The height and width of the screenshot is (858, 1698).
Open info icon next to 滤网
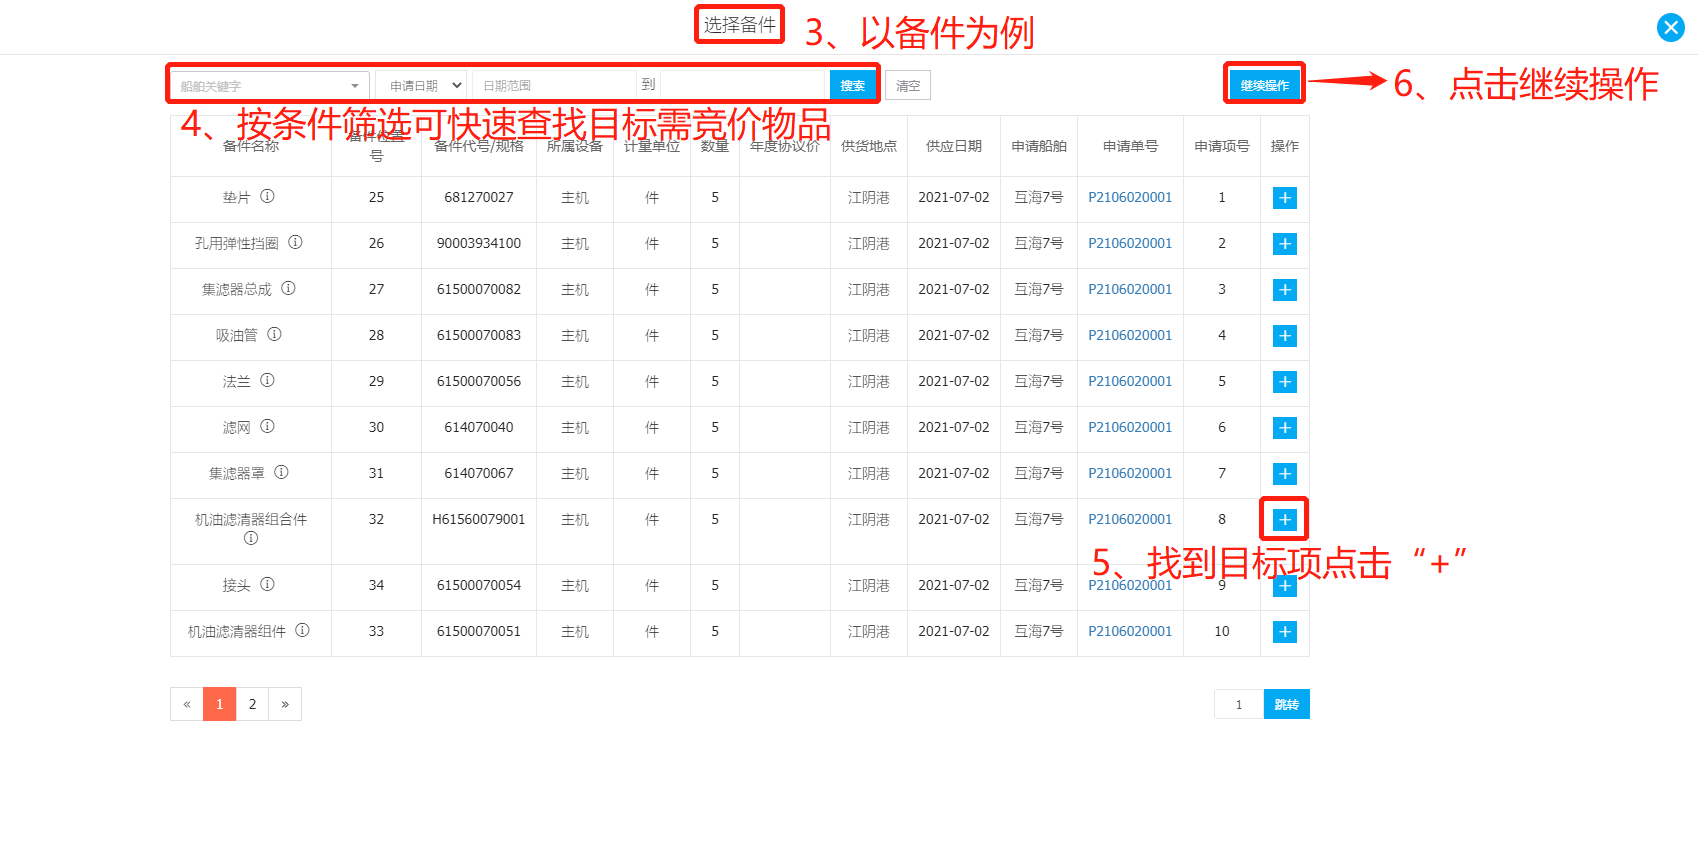(x=267, y=426)
